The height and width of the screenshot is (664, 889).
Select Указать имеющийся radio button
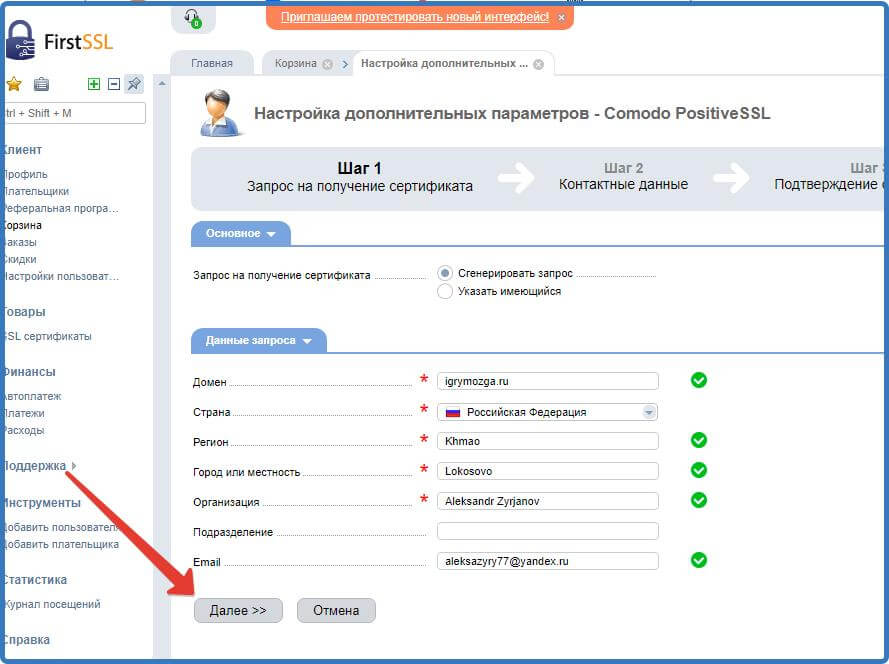click(445, 291)
